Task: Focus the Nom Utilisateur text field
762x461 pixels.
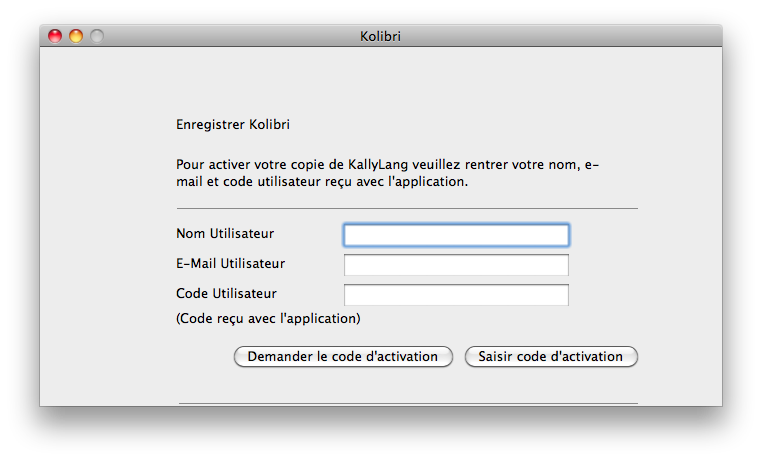Action: point(456,235)
